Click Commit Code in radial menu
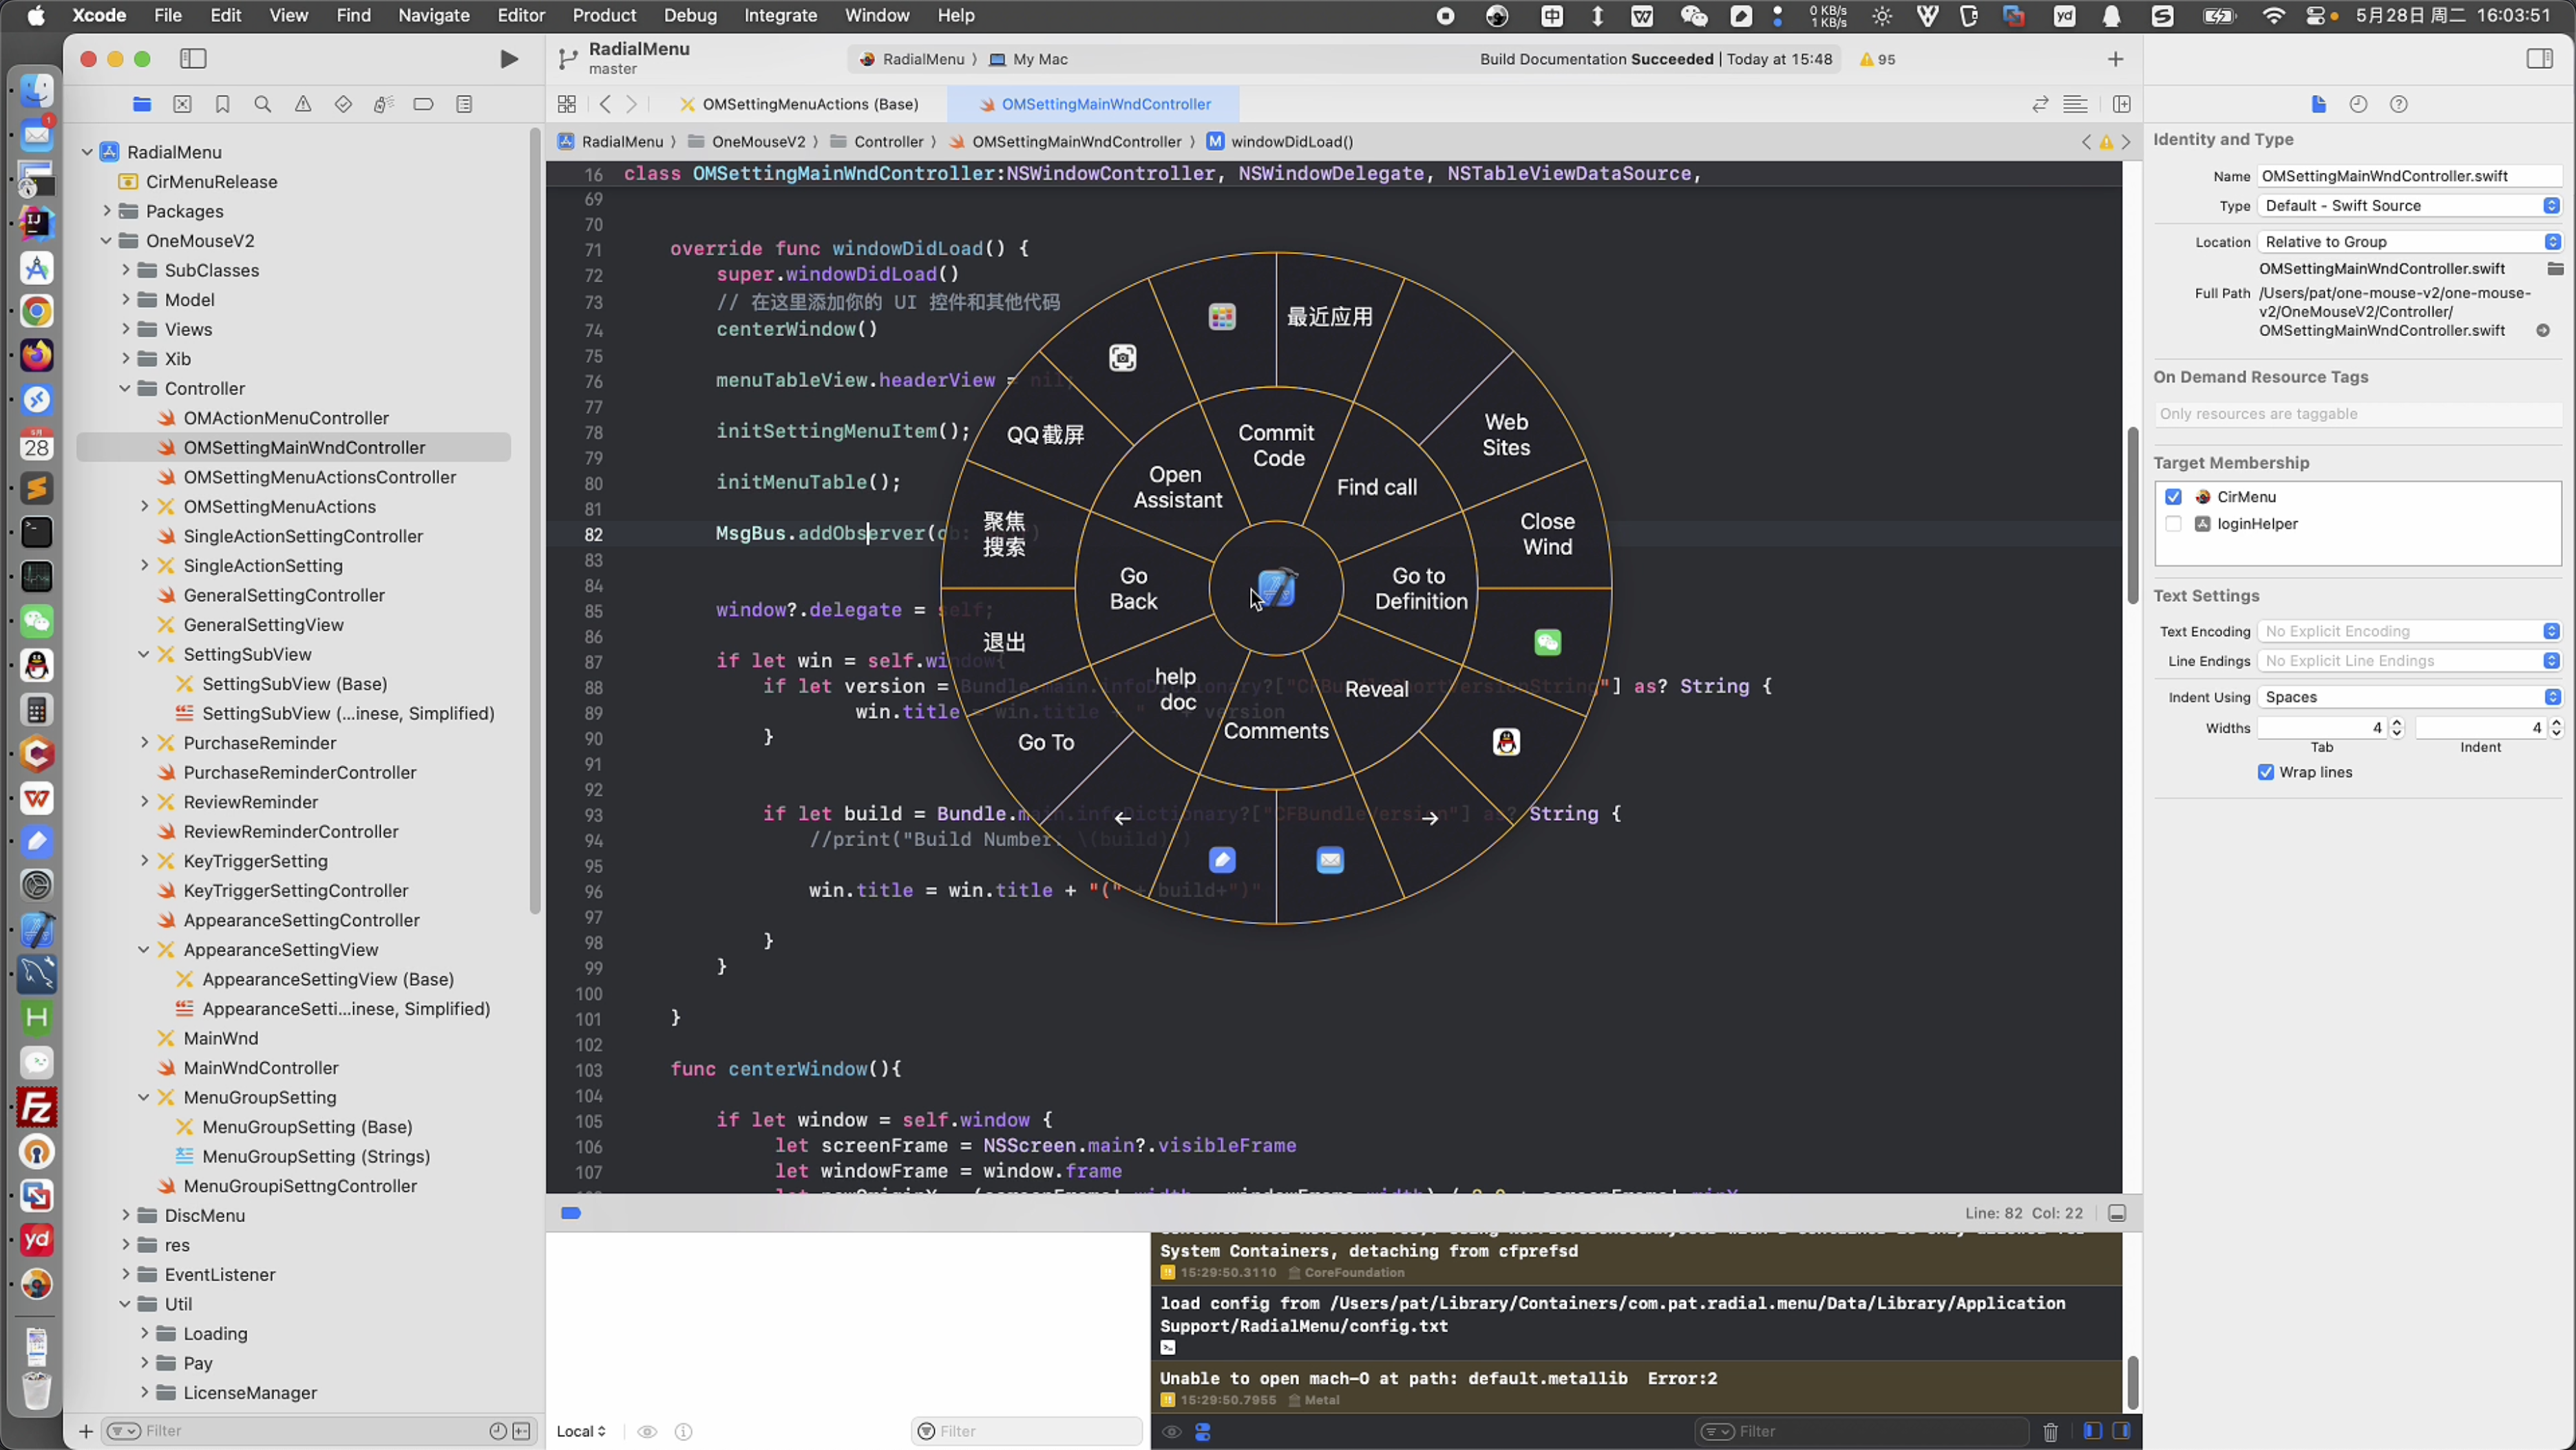 pyautogui.click(x=1277, y=445)
